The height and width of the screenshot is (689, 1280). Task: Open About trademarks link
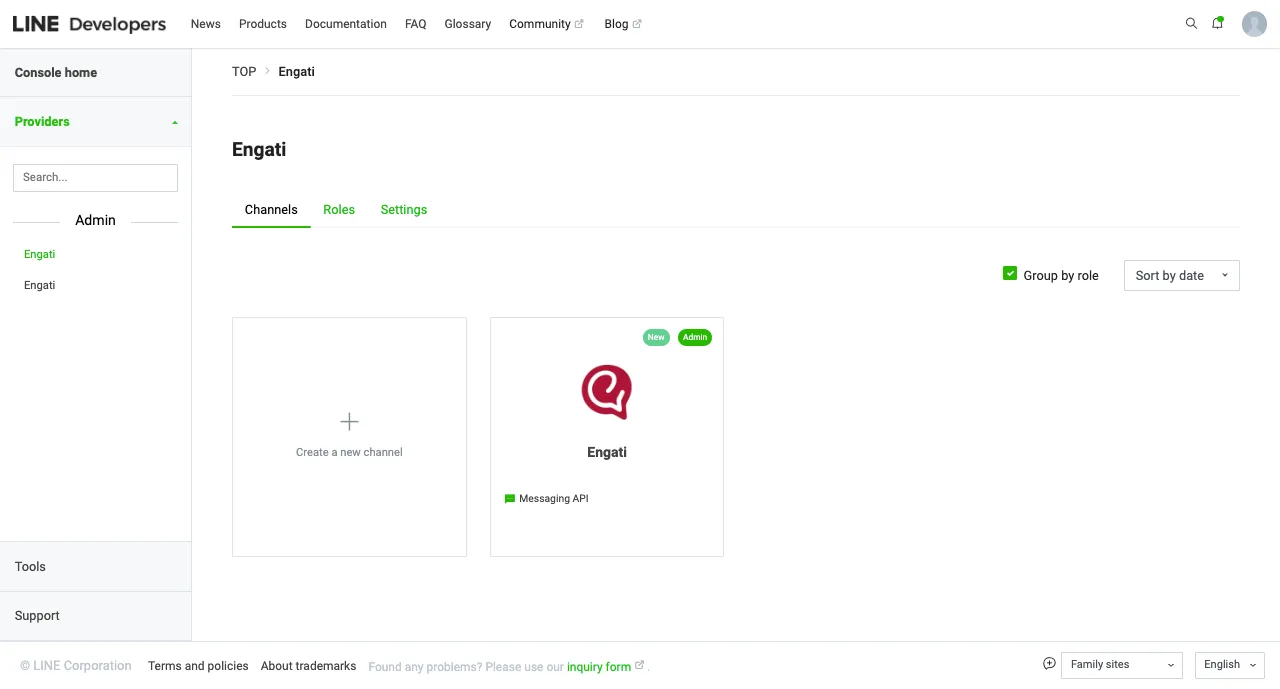[x=308, y=666]
